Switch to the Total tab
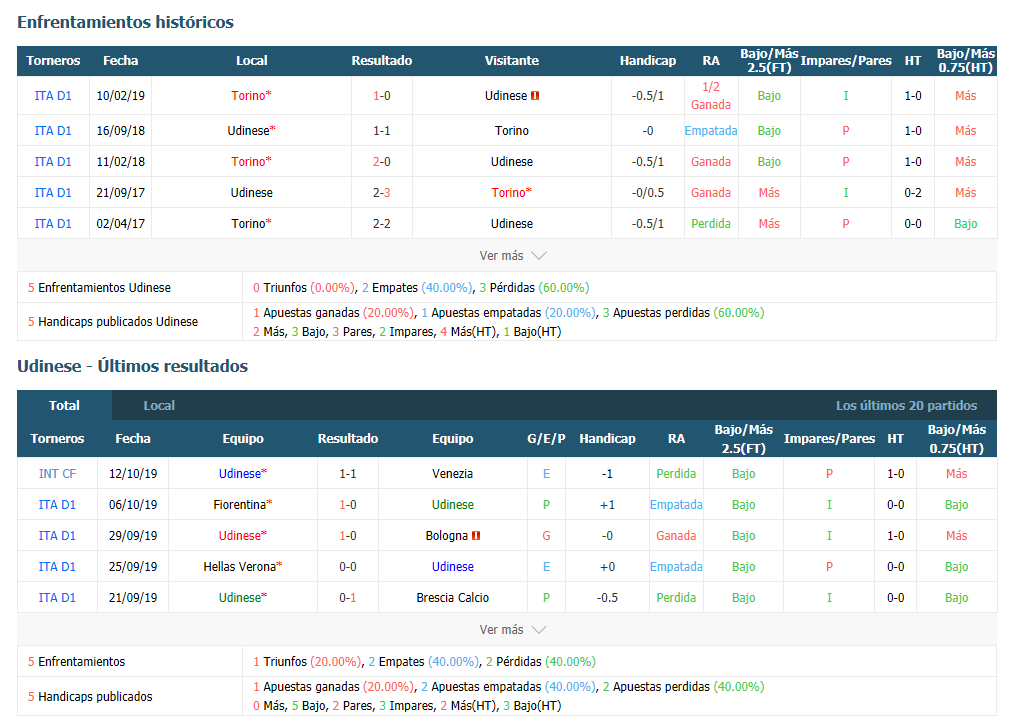This screenshot has height=727, width=1010. click(64, 406)
